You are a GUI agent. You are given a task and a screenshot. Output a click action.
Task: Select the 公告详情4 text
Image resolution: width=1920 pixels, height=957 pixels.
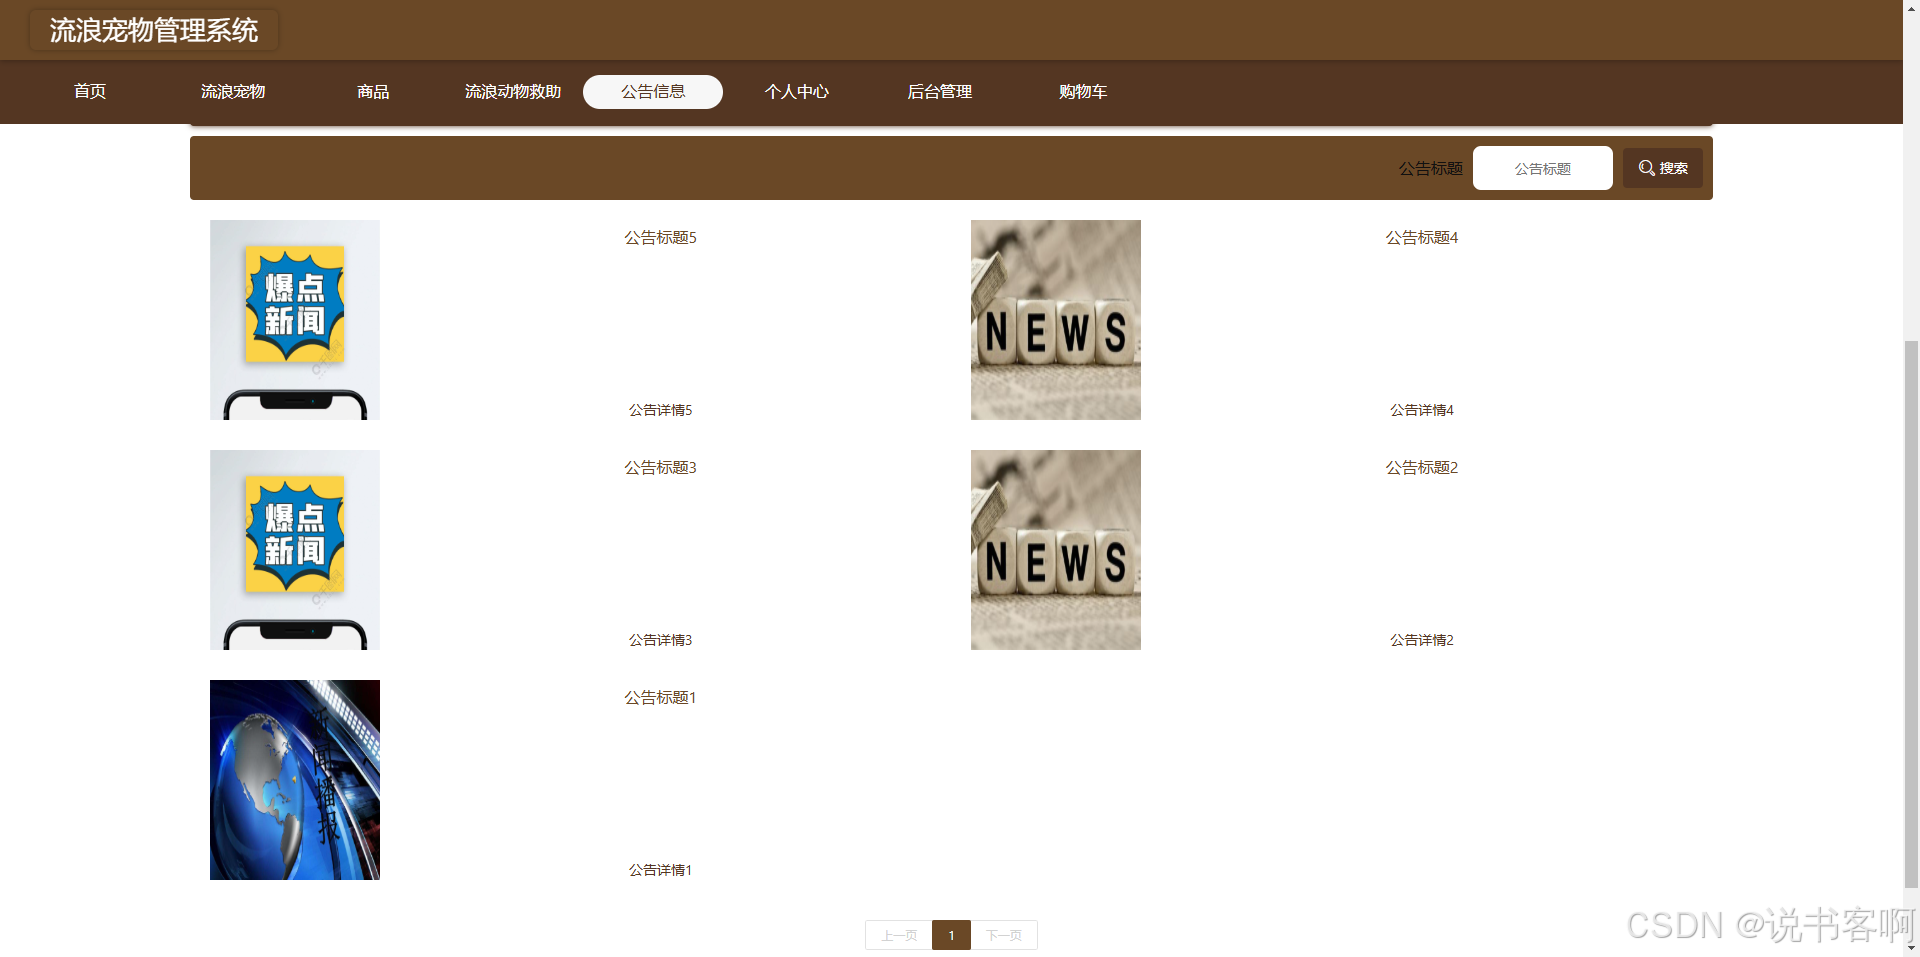click(x=1422, y=410)
